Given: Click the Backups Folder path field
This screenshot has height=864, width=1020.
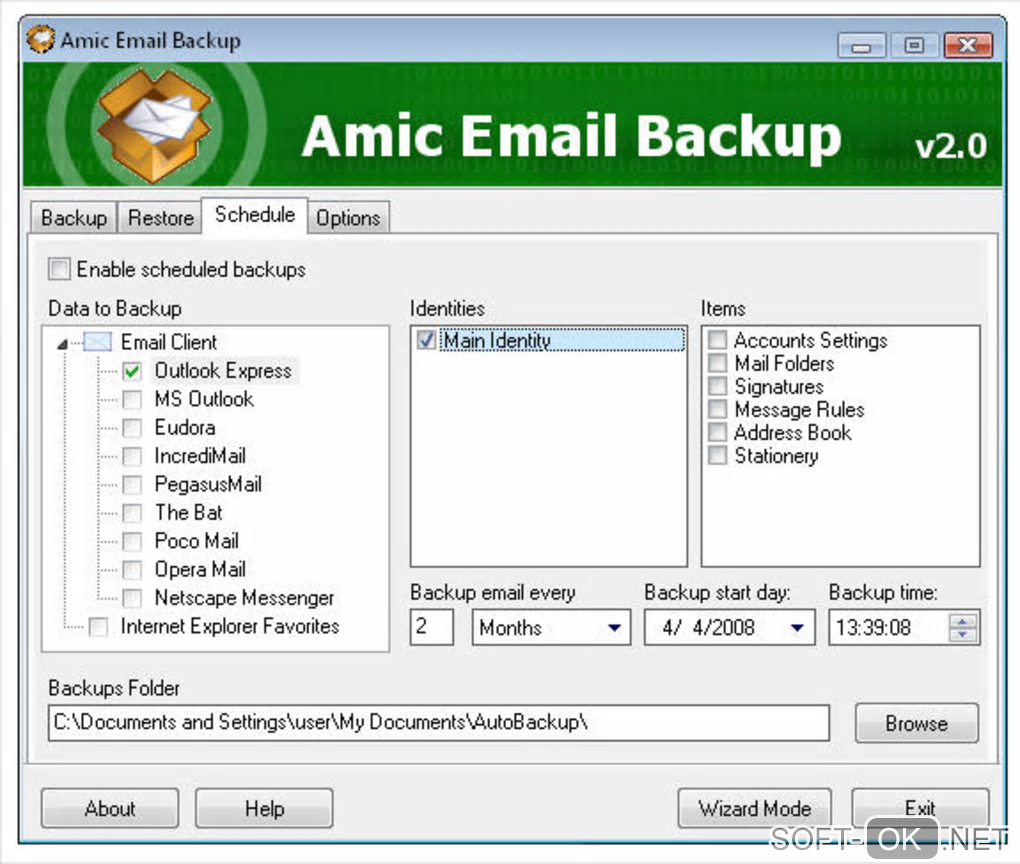Looking at the screenshot, I should (x=438, y=723).
